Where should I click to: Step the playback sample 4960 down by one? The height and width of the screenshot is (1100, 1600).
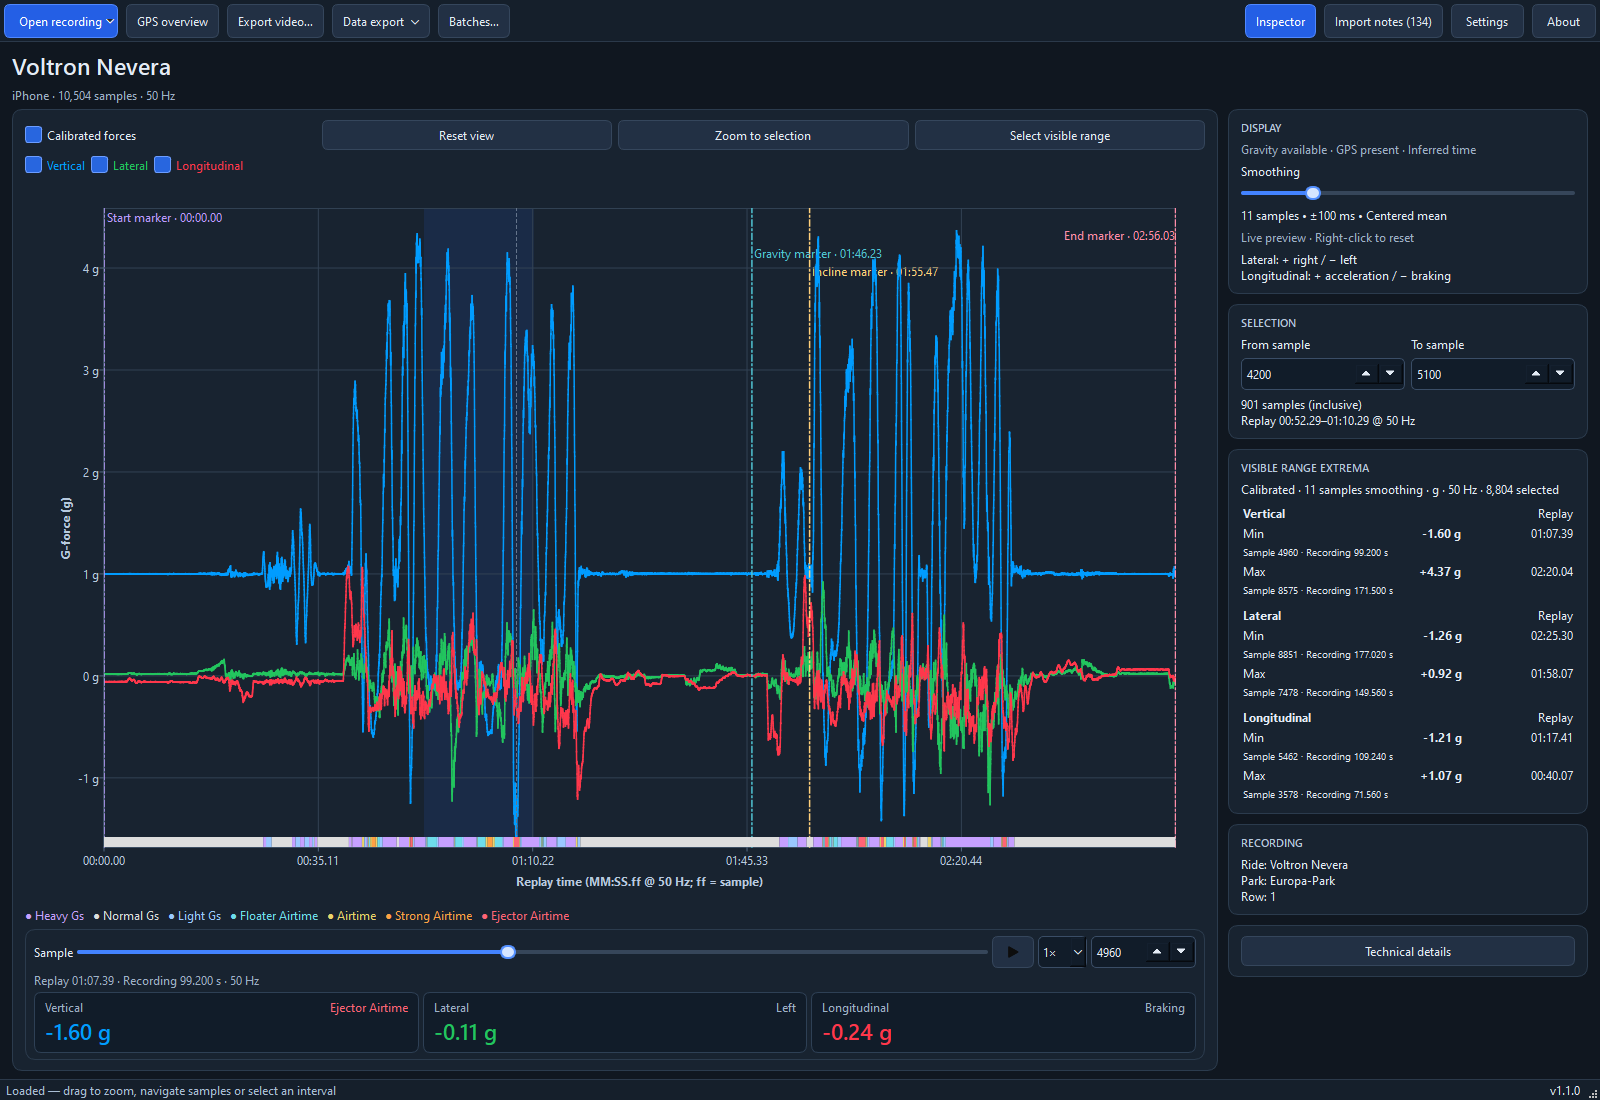click(1181, 952)
